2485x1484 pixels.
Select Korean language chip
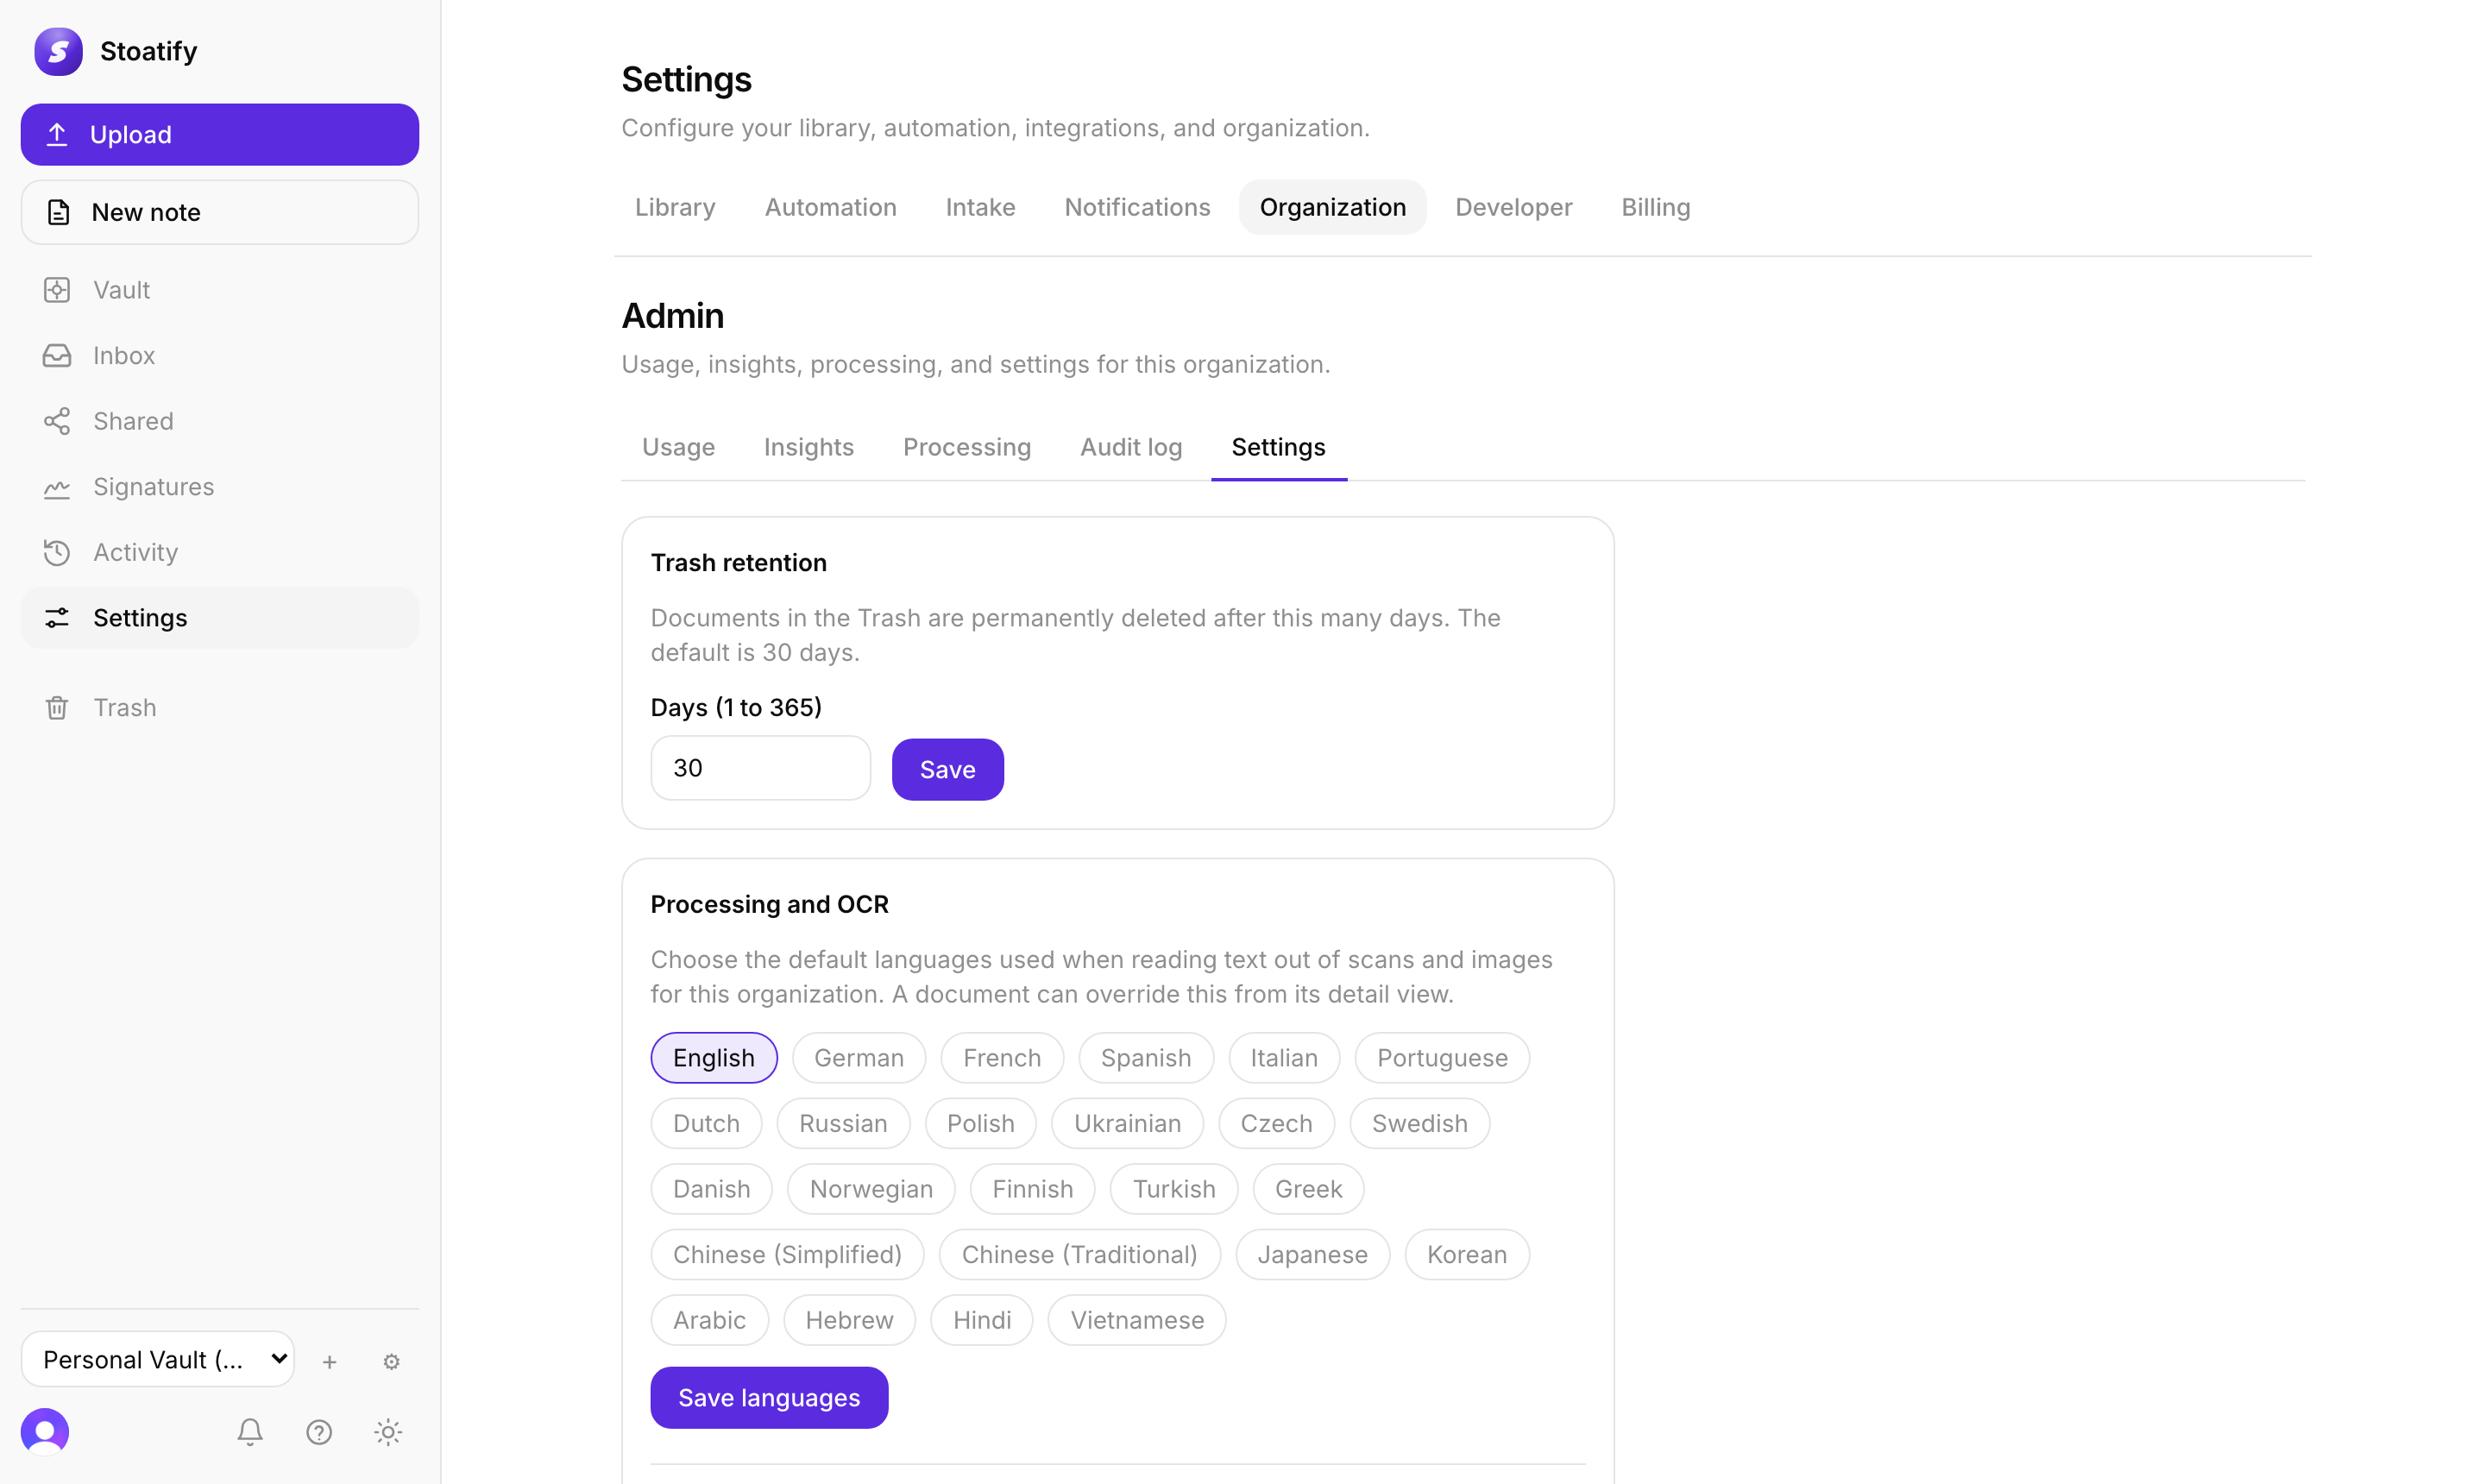click(x=1466, y=1254)
